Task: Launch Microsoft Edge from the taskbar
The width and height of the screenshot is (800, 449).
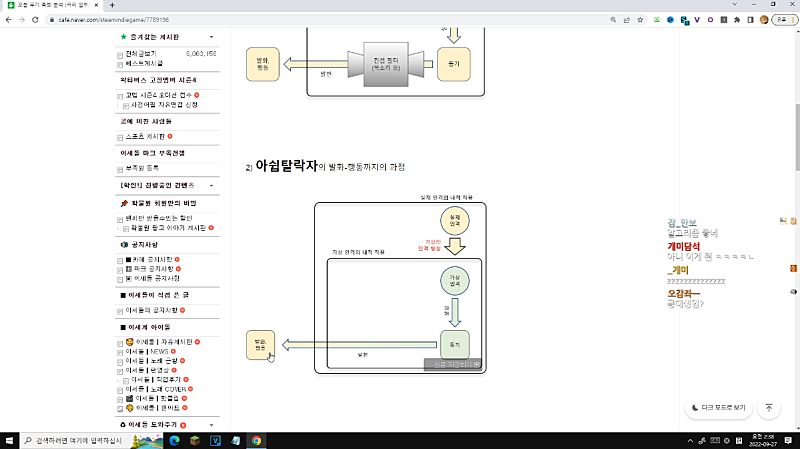Action: pyautogui.click(x=174, y=440)
